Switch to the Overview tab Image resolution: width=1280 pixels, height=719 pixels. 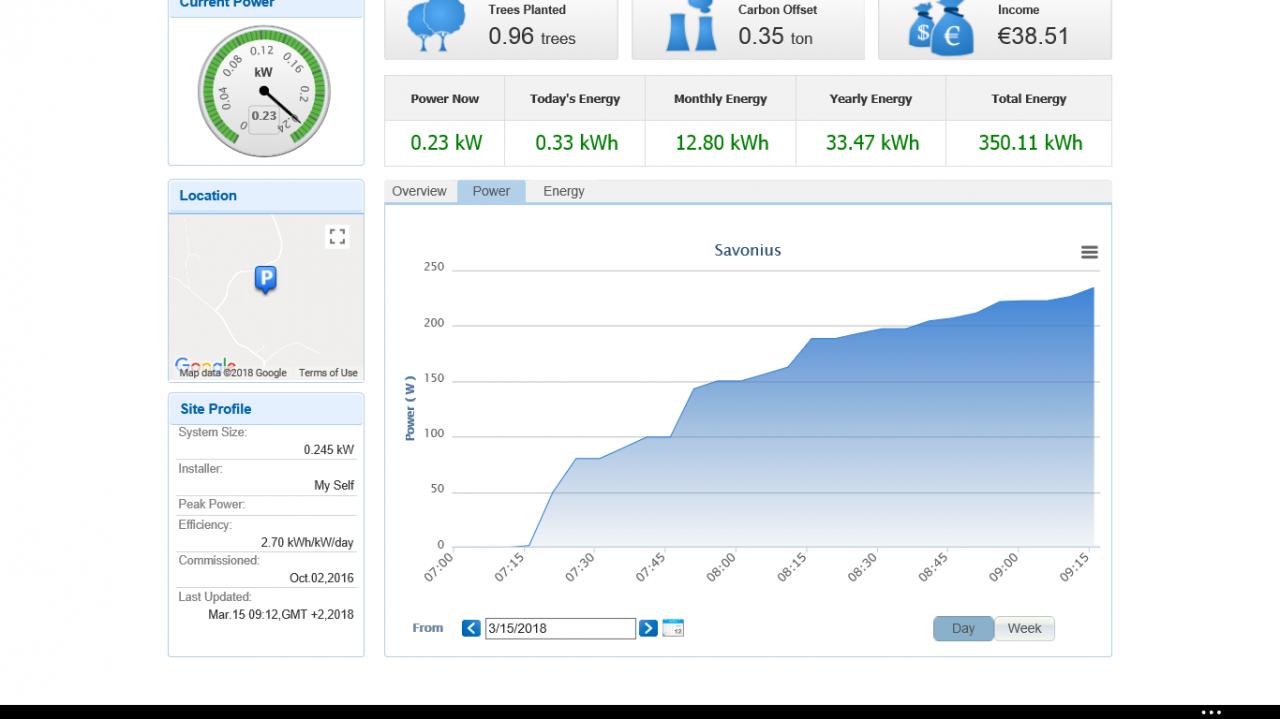click(419, 191)
